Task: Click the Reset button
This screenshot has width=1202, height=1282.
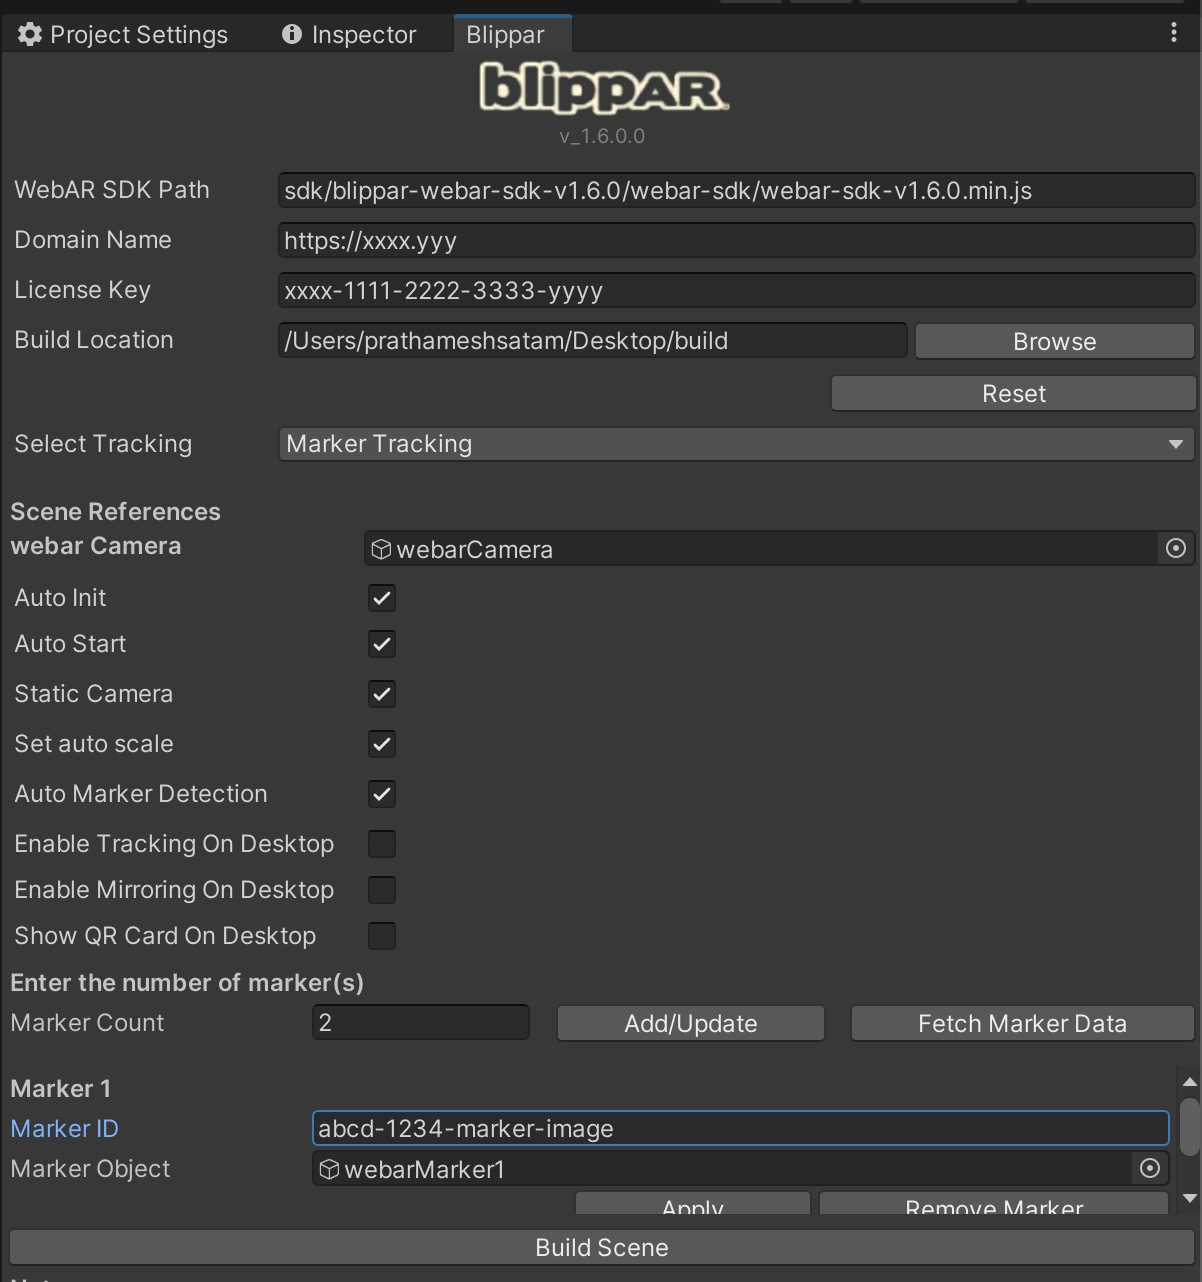Action: [1013, 394]
